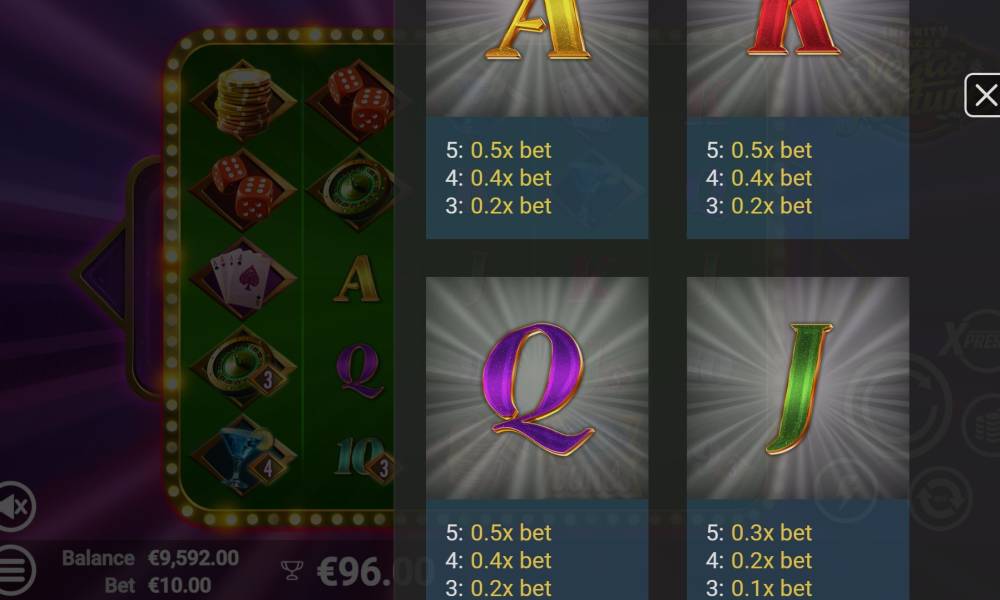Click the trophy win icon
The width and height of the screenshot is (1000, 600).
click(x=291, y=570)
